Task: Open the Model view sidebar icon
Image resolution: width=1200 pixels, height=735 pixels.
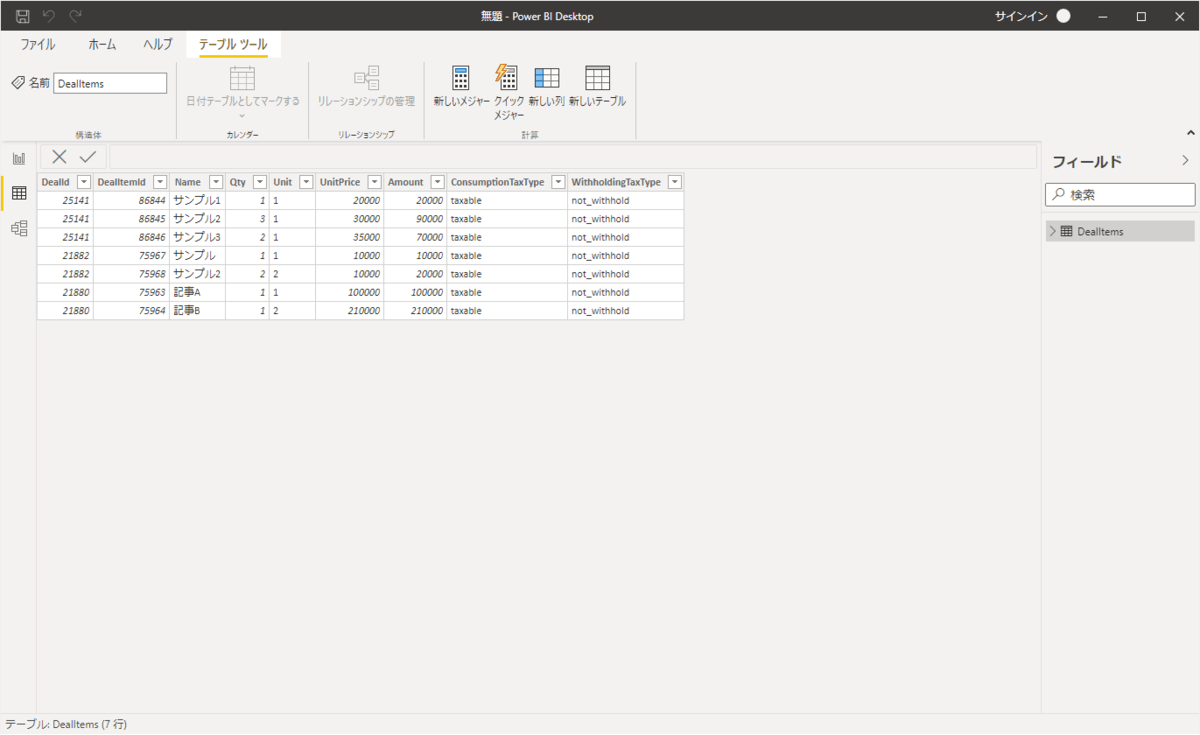Action: pyautogui.click(x=19, y=229)
